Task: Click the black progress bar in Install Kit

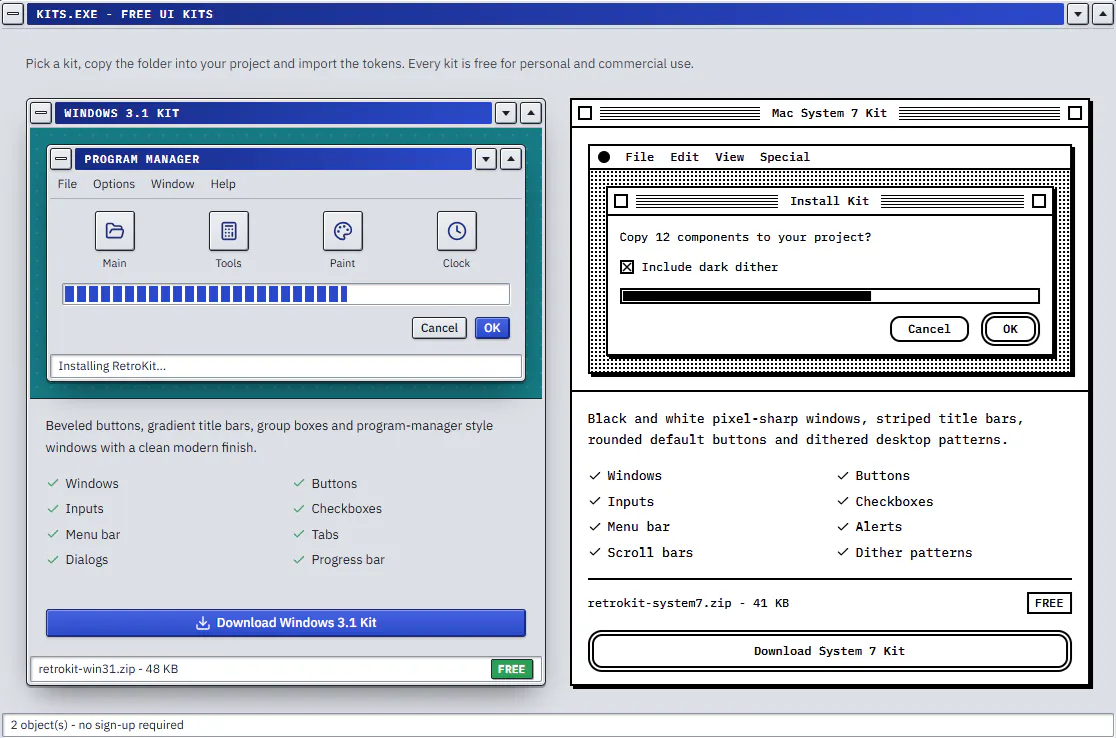Action: click(x=830, y=296)
